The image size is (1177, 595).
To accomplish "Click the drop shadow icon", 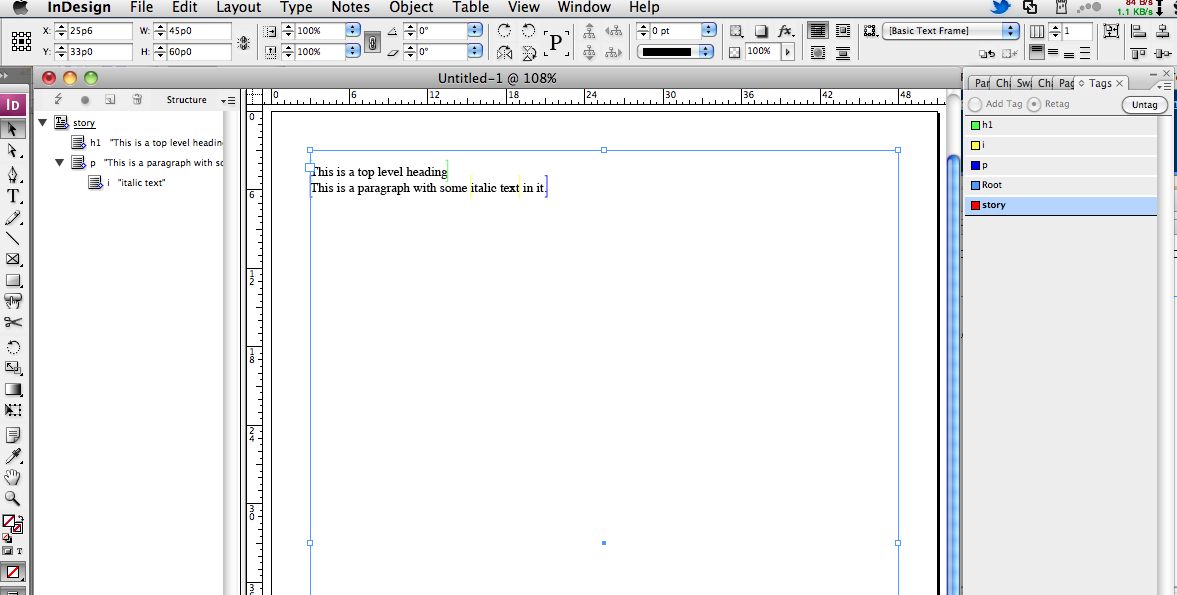I will pyautogui.click(x=760, y=31).
